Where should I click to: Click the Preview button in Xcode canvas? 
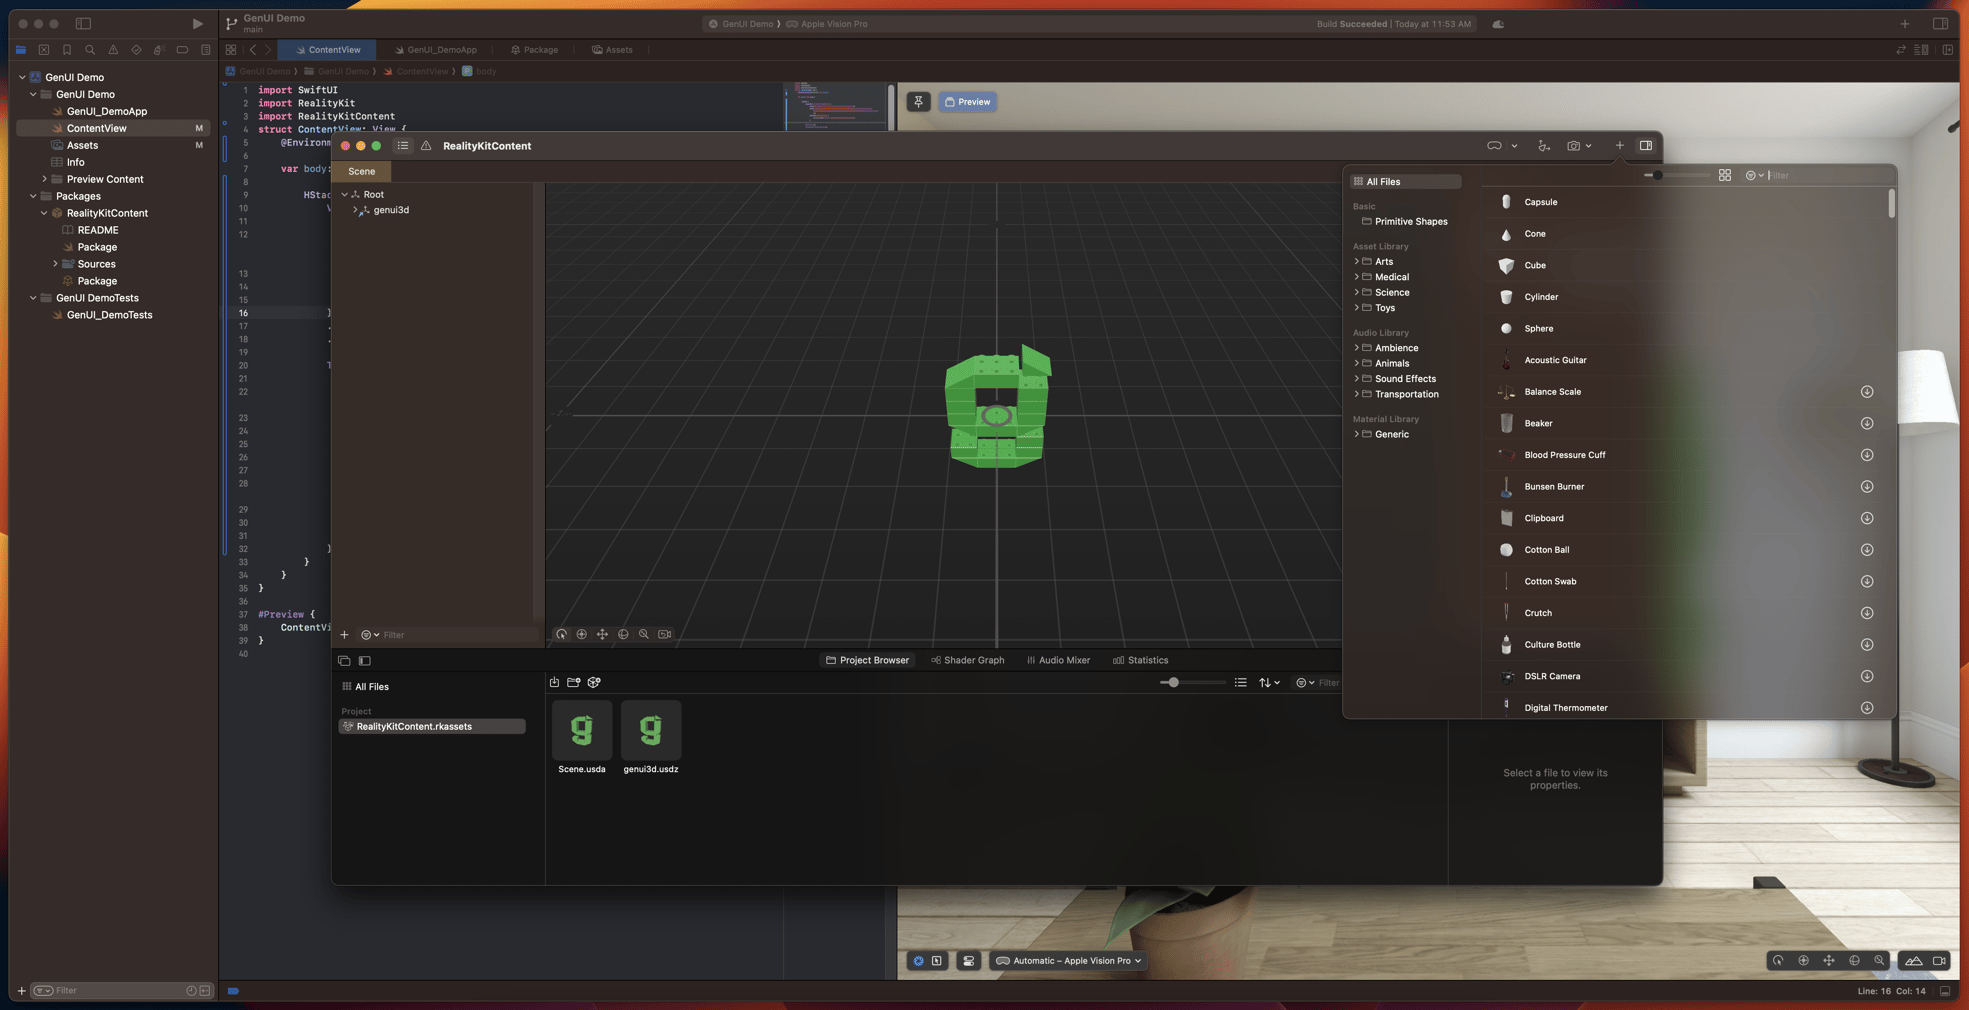tap(967, 102)
